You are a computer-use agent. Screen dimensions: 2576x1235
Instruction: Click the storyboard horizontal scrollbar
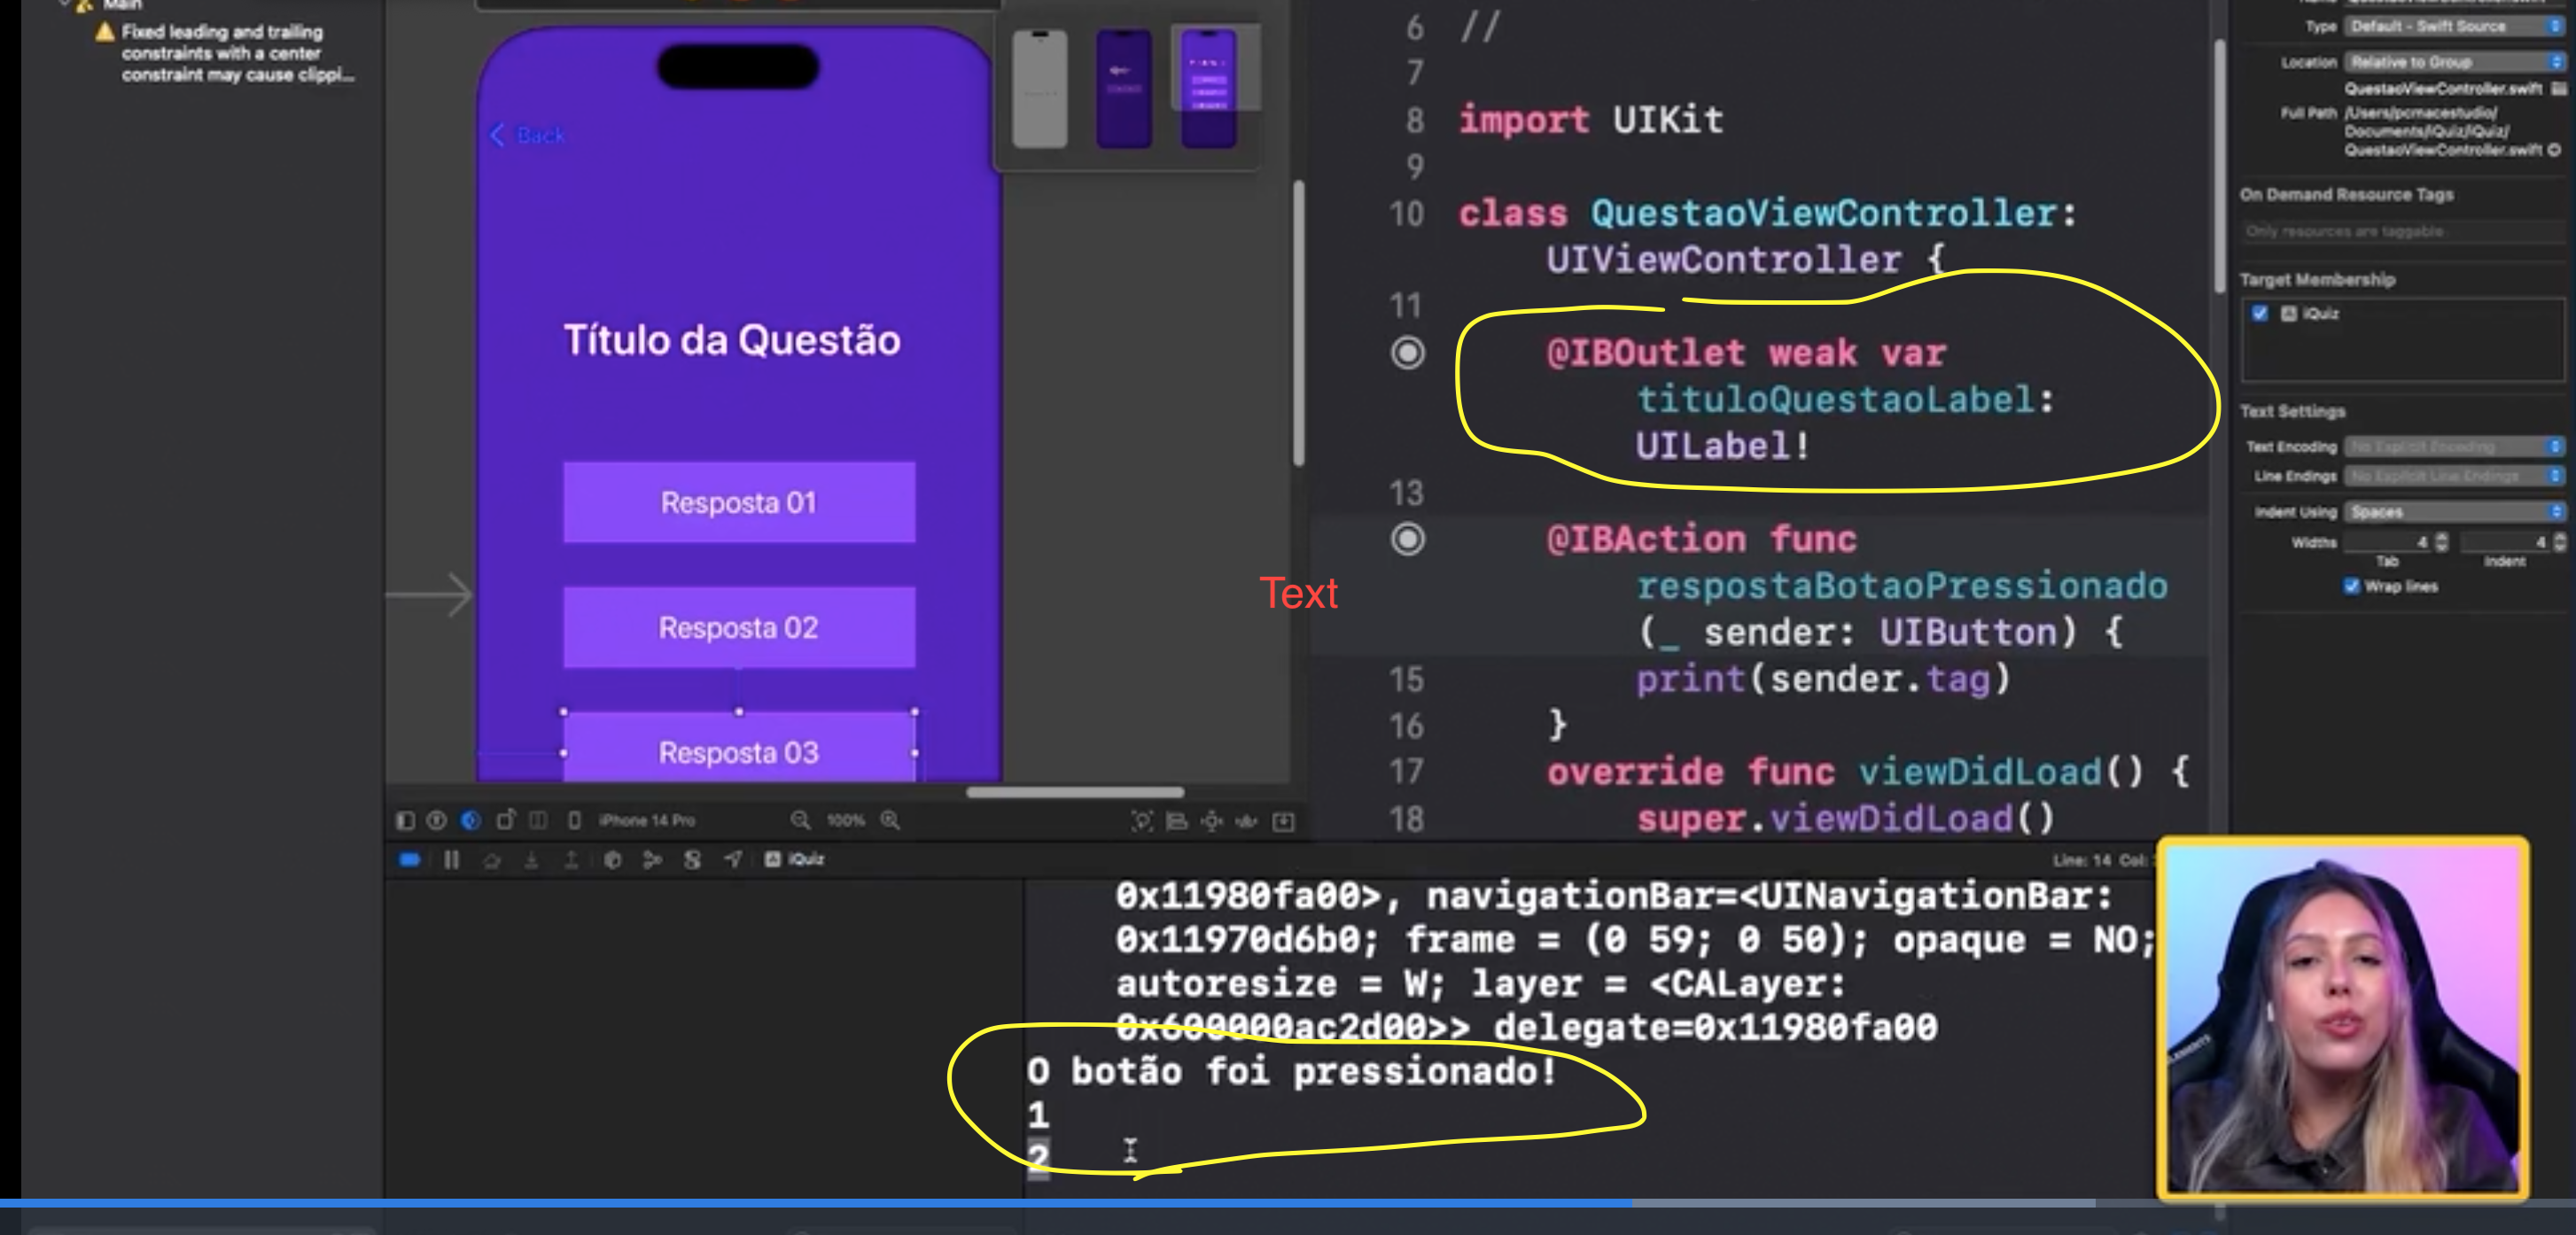tap(1075, 793)
